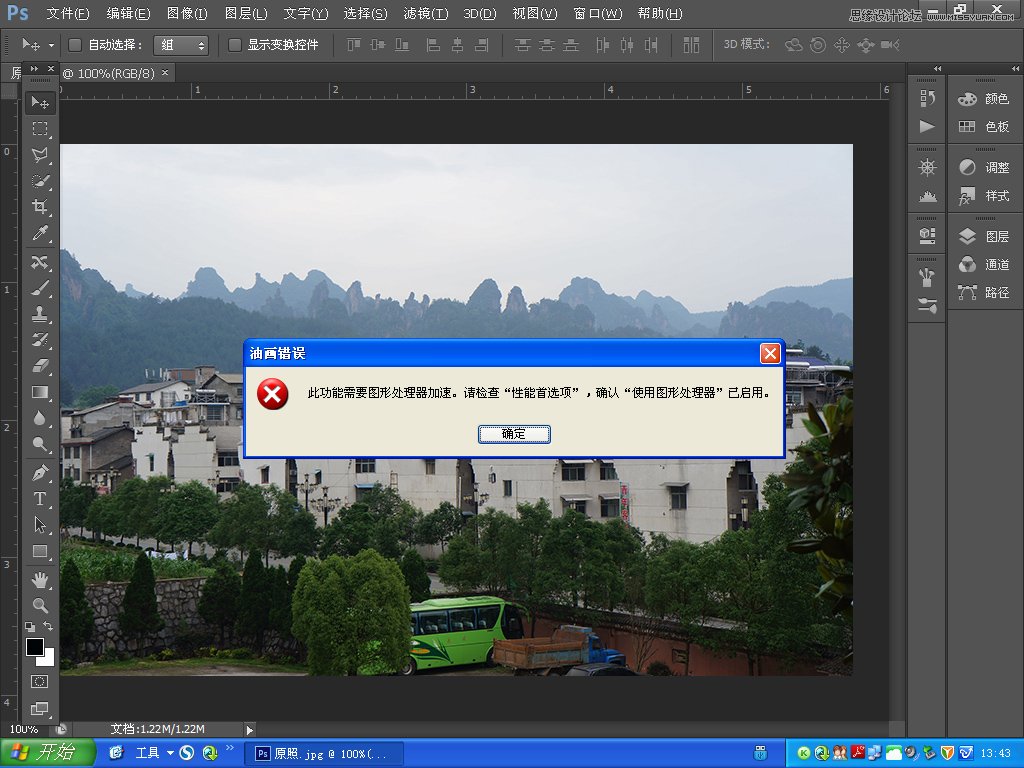Close the 油画错误 dialog
The width and height of the screenshot is (1024, 768).
point(770,353)
